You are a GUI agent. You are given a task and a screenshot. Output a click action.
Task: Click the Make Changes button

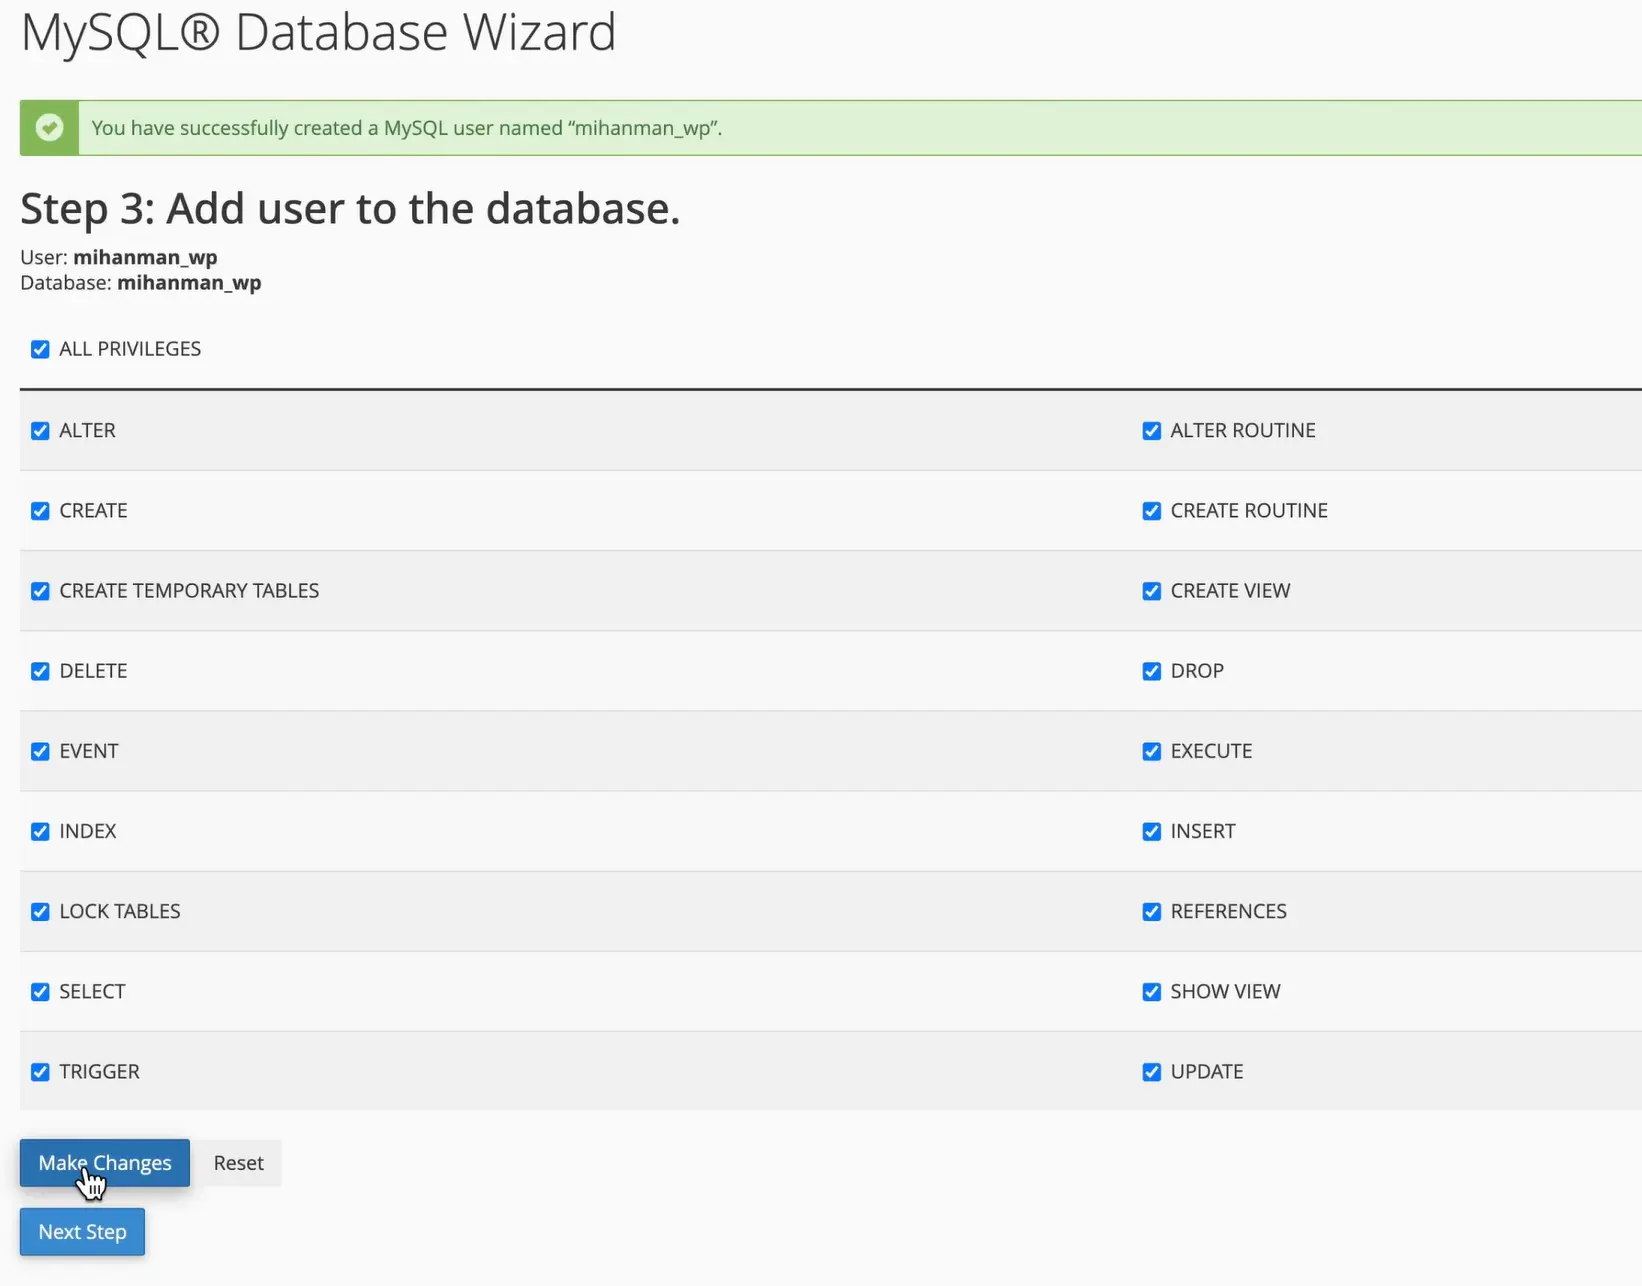105,1163
